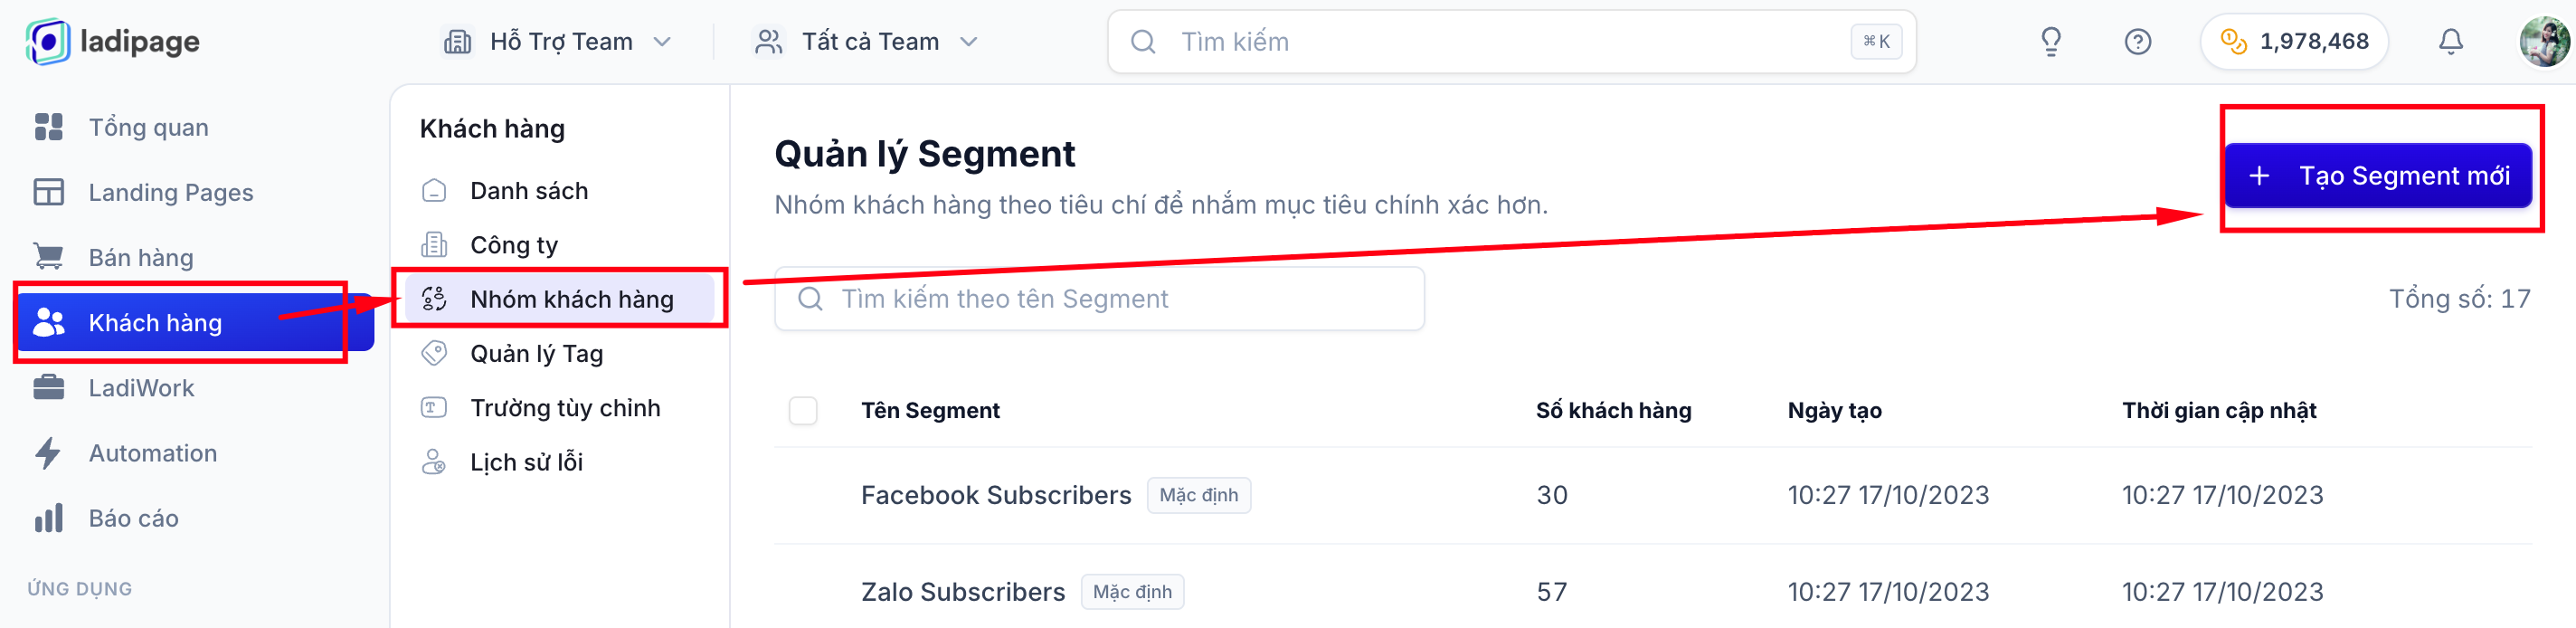The height and width of the screenshot is (628, 2576).
Task: Expand the Tất cả Team dropdown
Action: click(865, 42)
